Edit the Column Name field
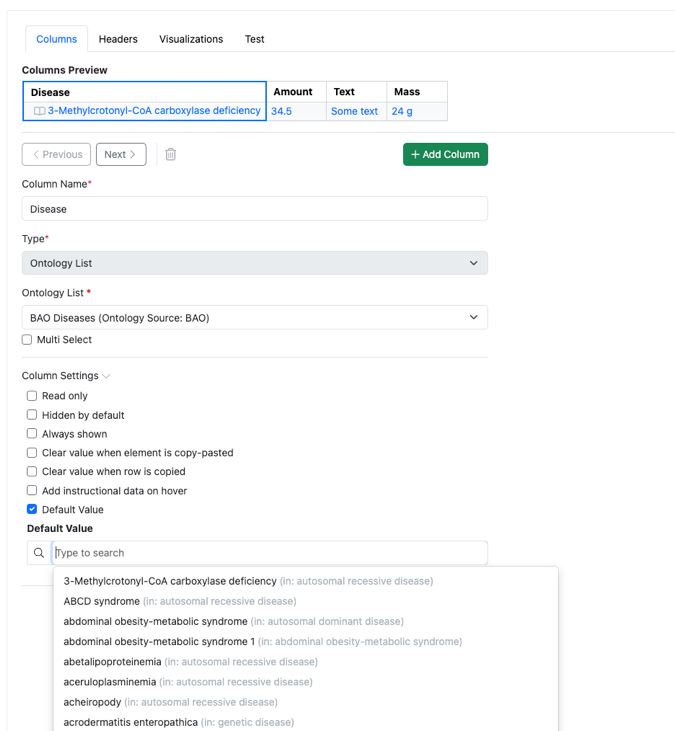675x731 pixels. click(x=255, y=209)
